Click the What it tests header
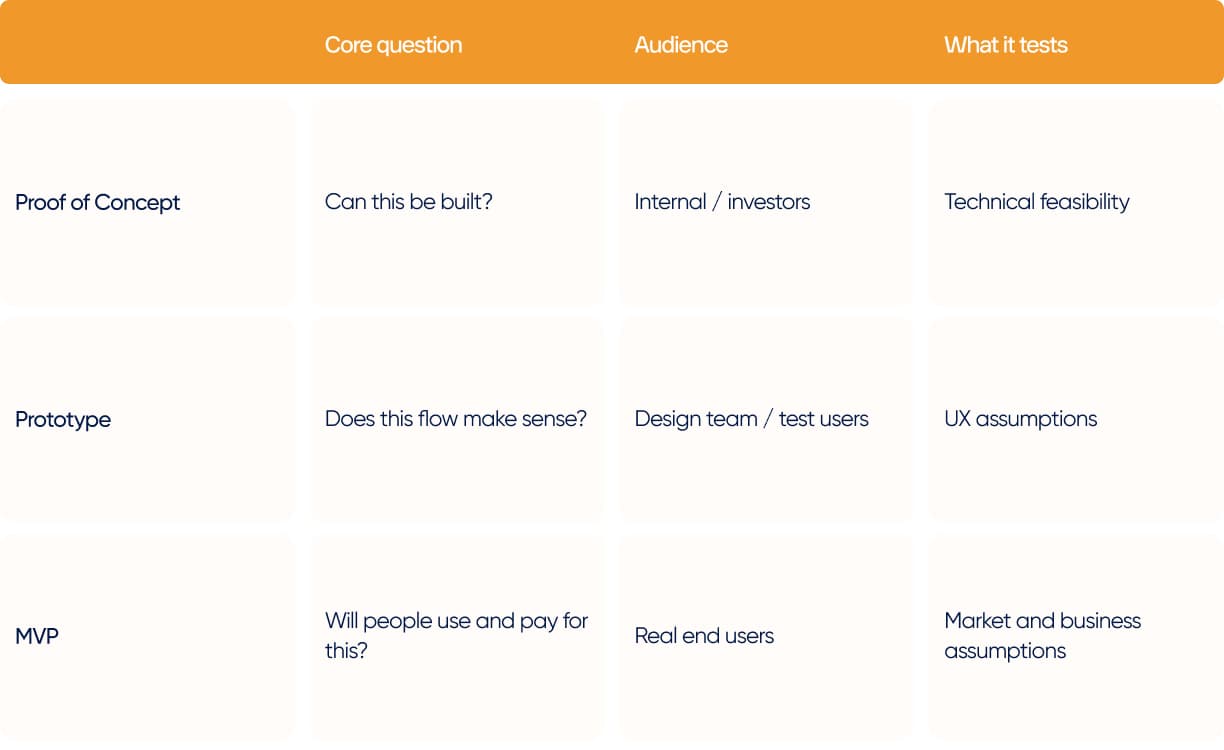Viewport: 1224px width, 750px height. click(x=1006, y=45)
